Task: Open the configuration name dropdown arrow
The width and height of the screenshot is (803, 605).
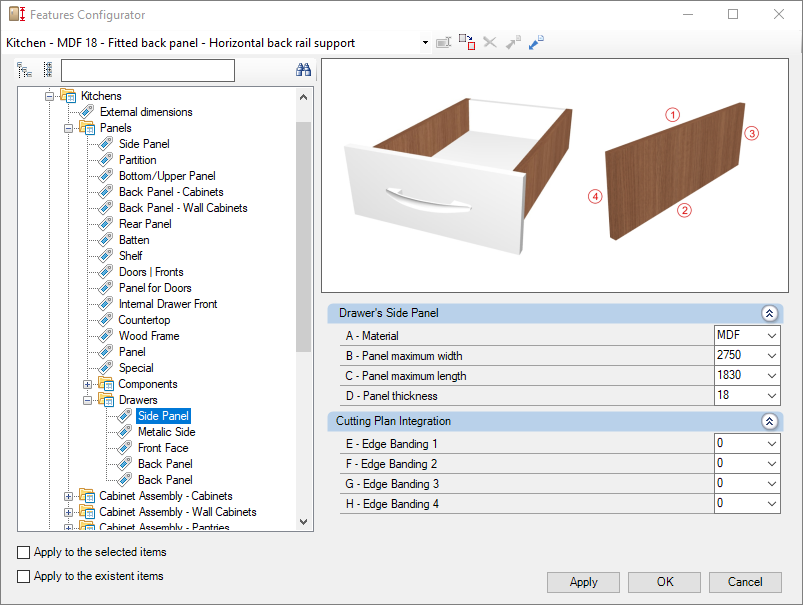Action: [x=425, y=43]
